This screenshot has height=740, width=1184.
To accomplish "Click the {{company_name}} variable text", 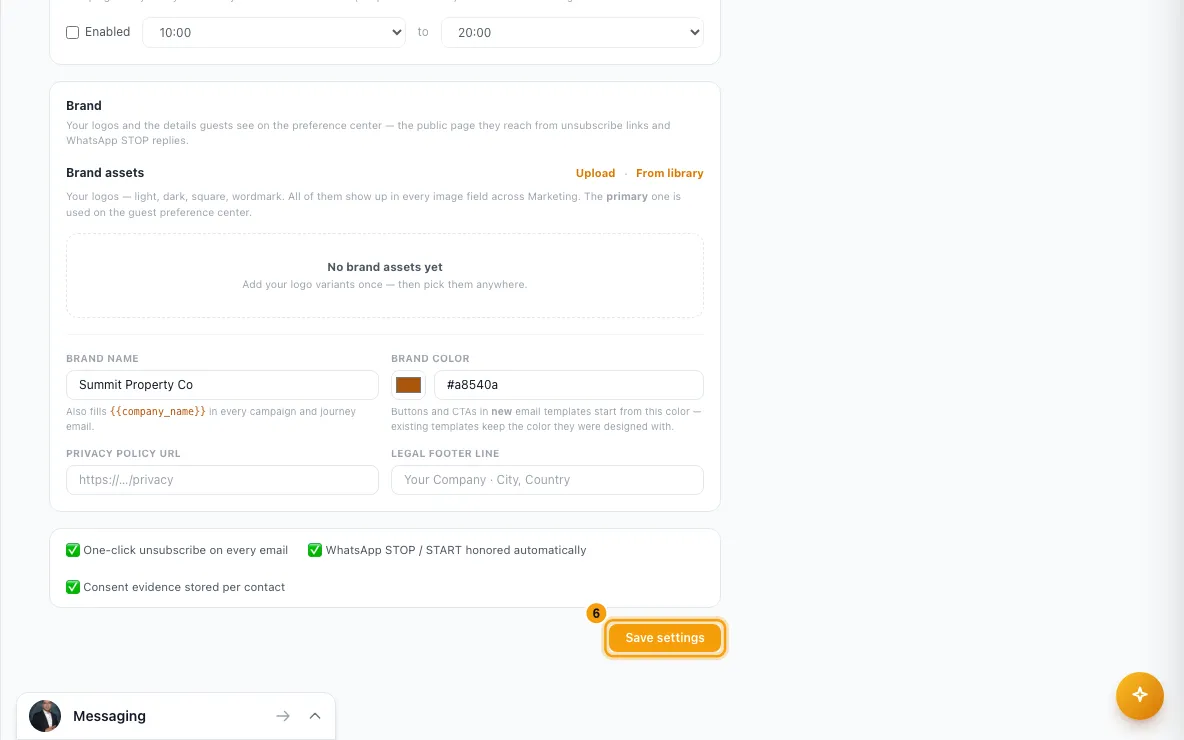I will click(x=158, y=412).
